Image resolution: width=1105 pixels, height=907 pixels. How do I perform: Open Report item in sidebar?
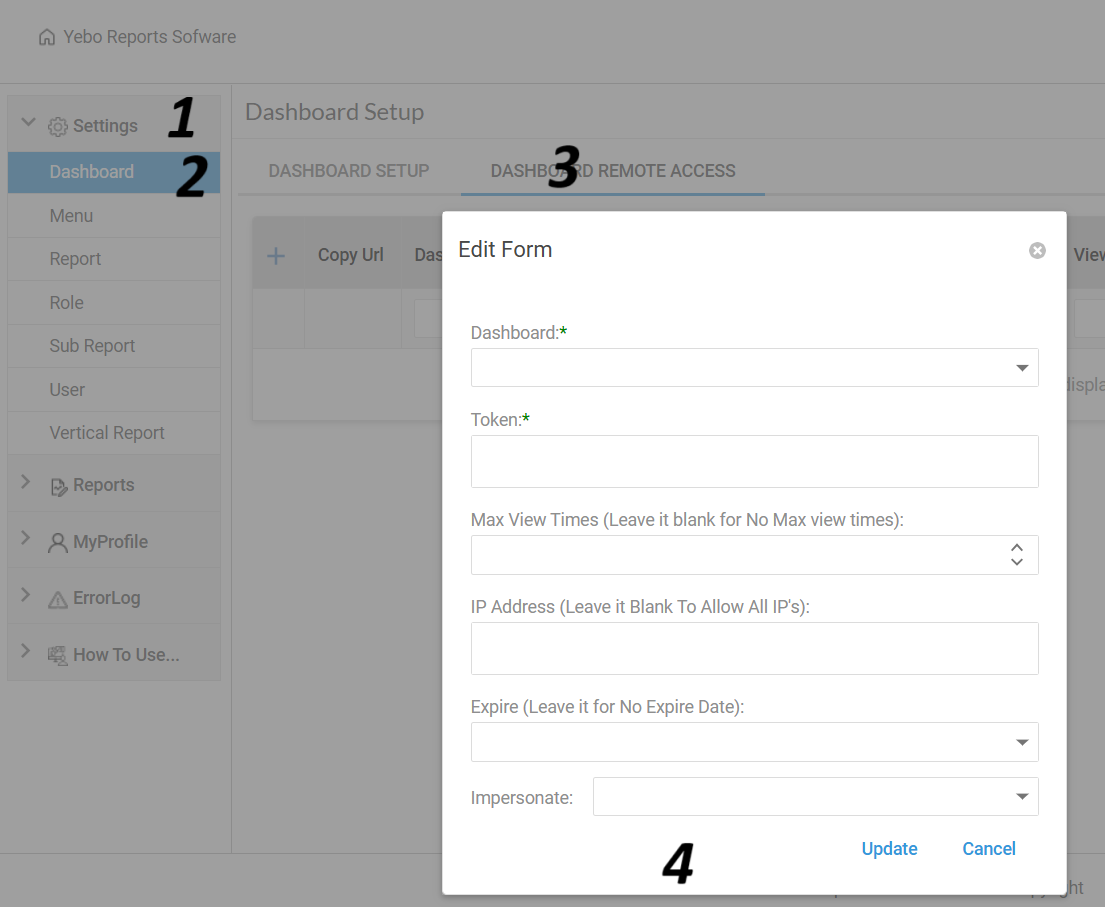114,259
